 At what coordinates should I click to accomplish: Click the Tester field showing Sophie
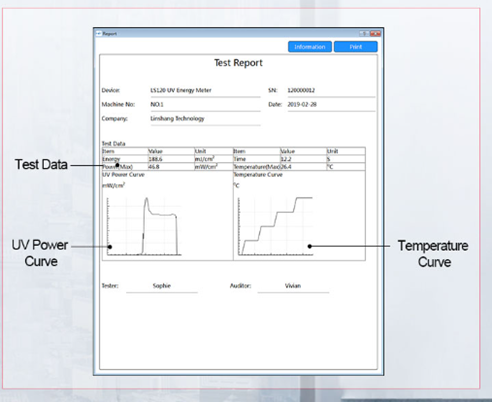(x=162, y=286)
